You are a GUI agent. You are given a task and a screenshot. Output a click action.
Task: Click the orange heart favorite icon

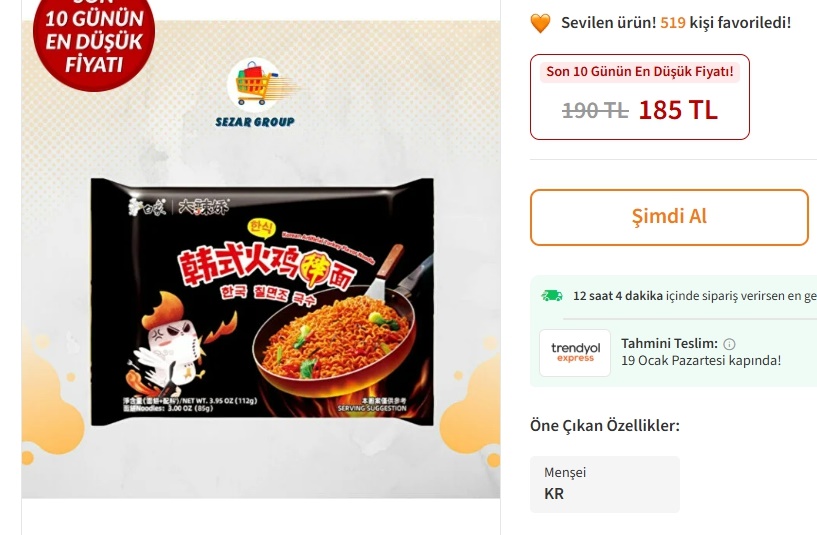540,23
